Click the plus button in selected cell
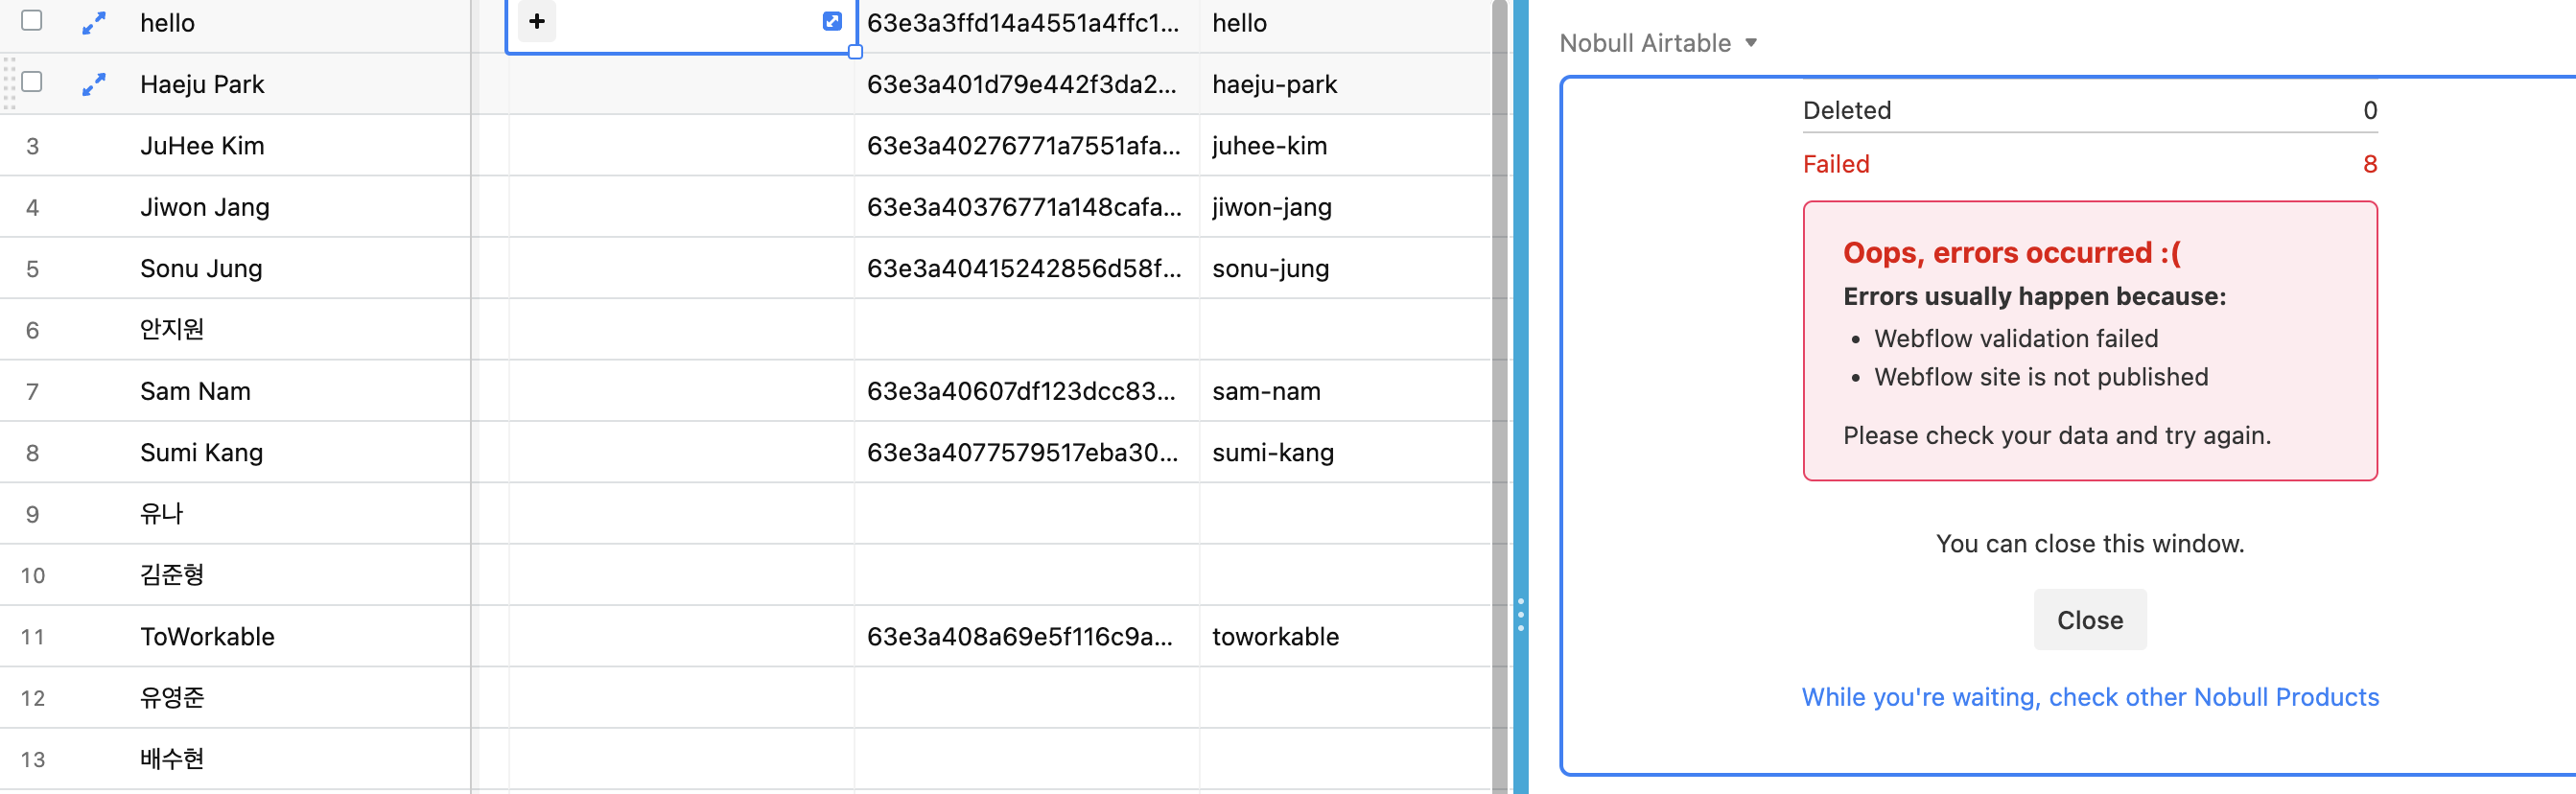 537,21
